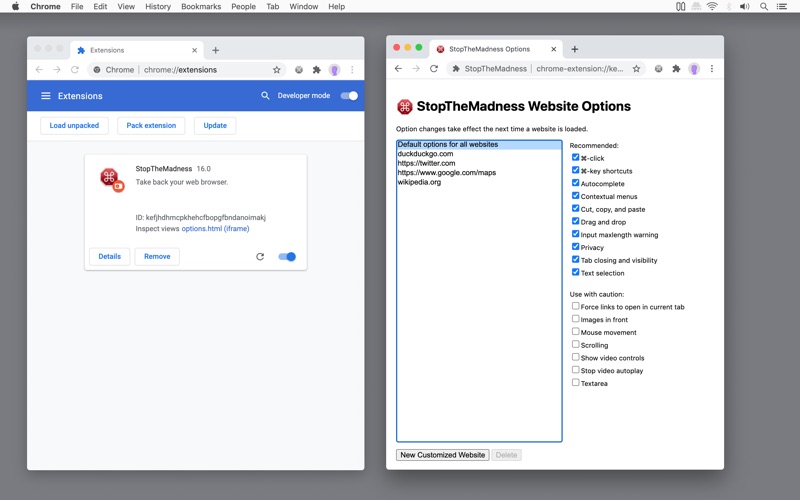Inspect the options.html (iframe) view link
Screen dimensions: 800x500
tap(215, 229)
